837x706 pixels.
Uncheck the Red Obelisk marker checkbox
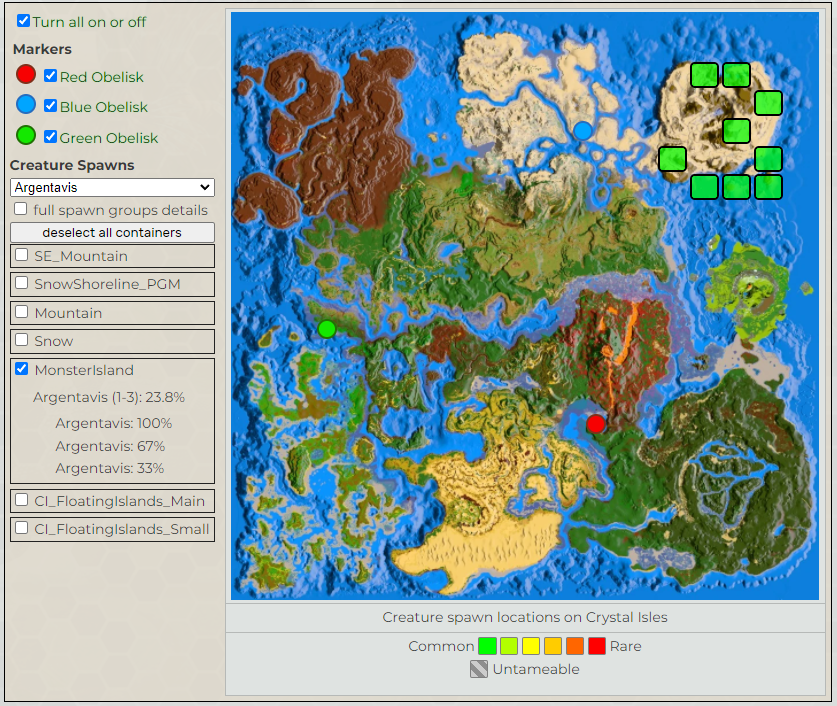[x=51, y=76]
